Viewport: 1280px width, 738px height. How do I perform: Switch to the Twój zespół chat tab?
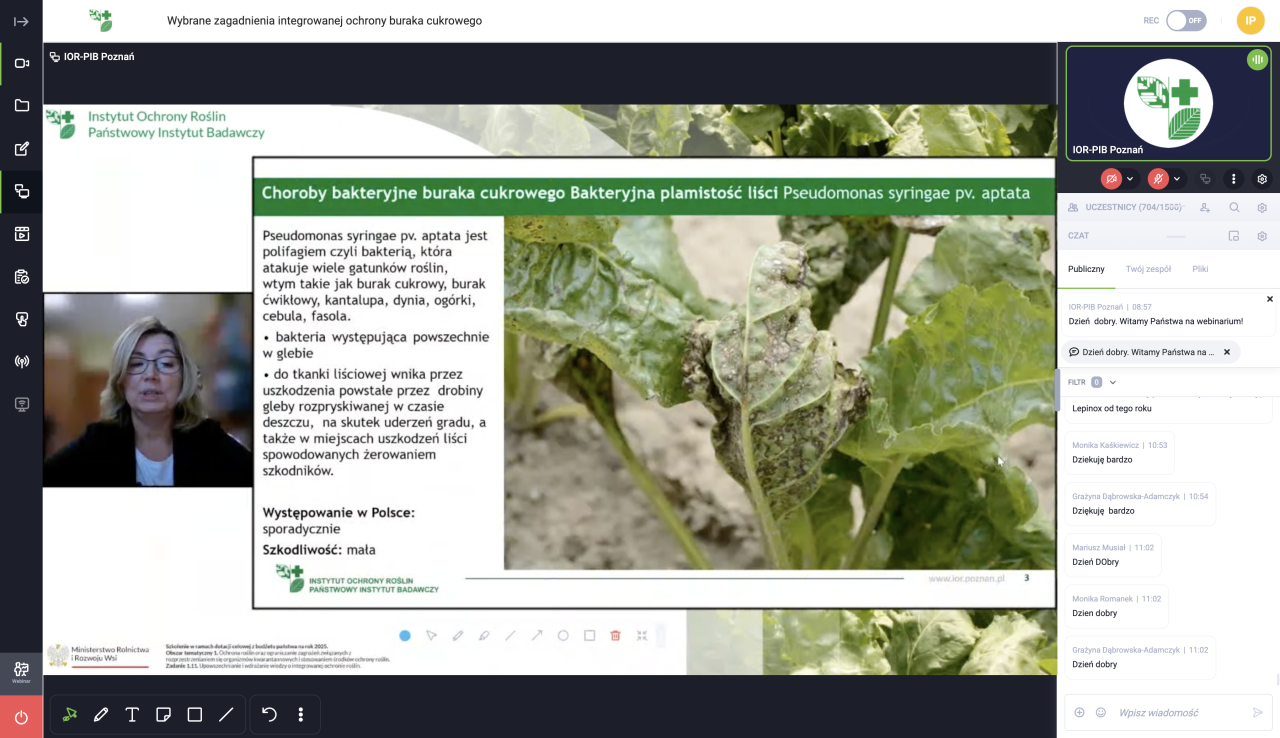(x=1148, y=269)
